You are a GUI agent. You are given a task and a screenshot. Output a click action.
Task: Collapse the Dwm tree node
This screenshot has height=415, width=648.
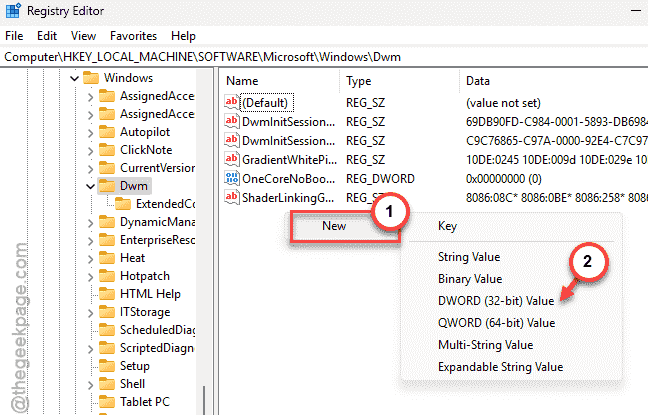click(x=91, y=186)
